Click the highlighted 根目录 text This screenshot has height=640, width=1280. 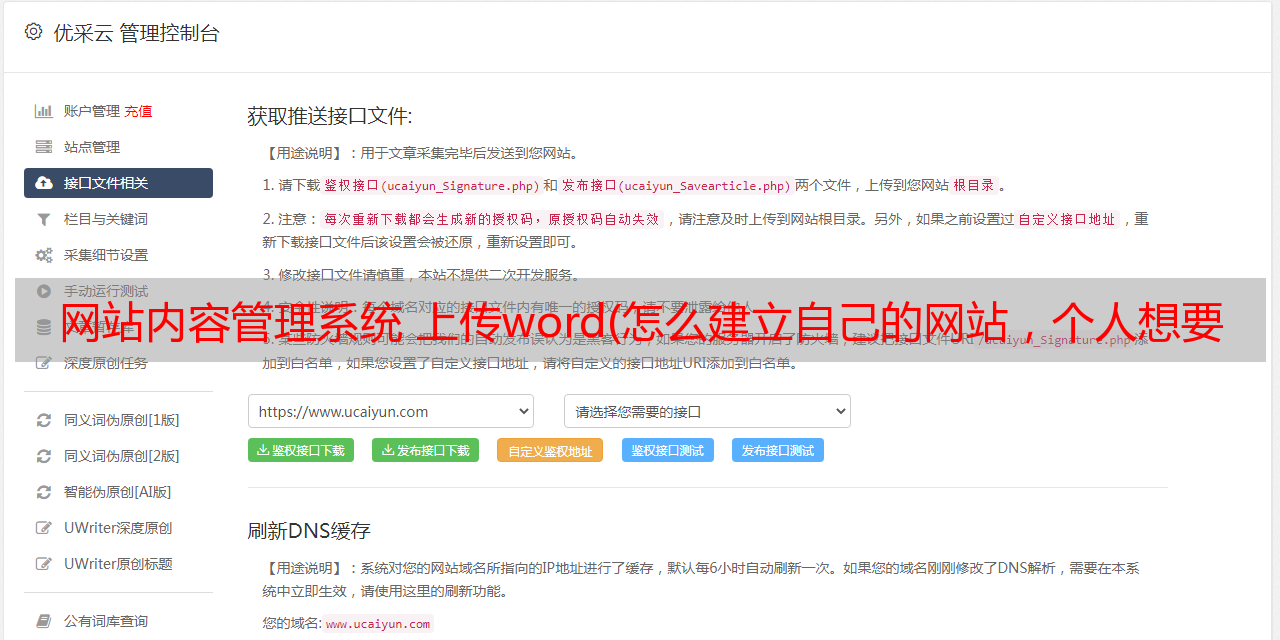point(974,185)
